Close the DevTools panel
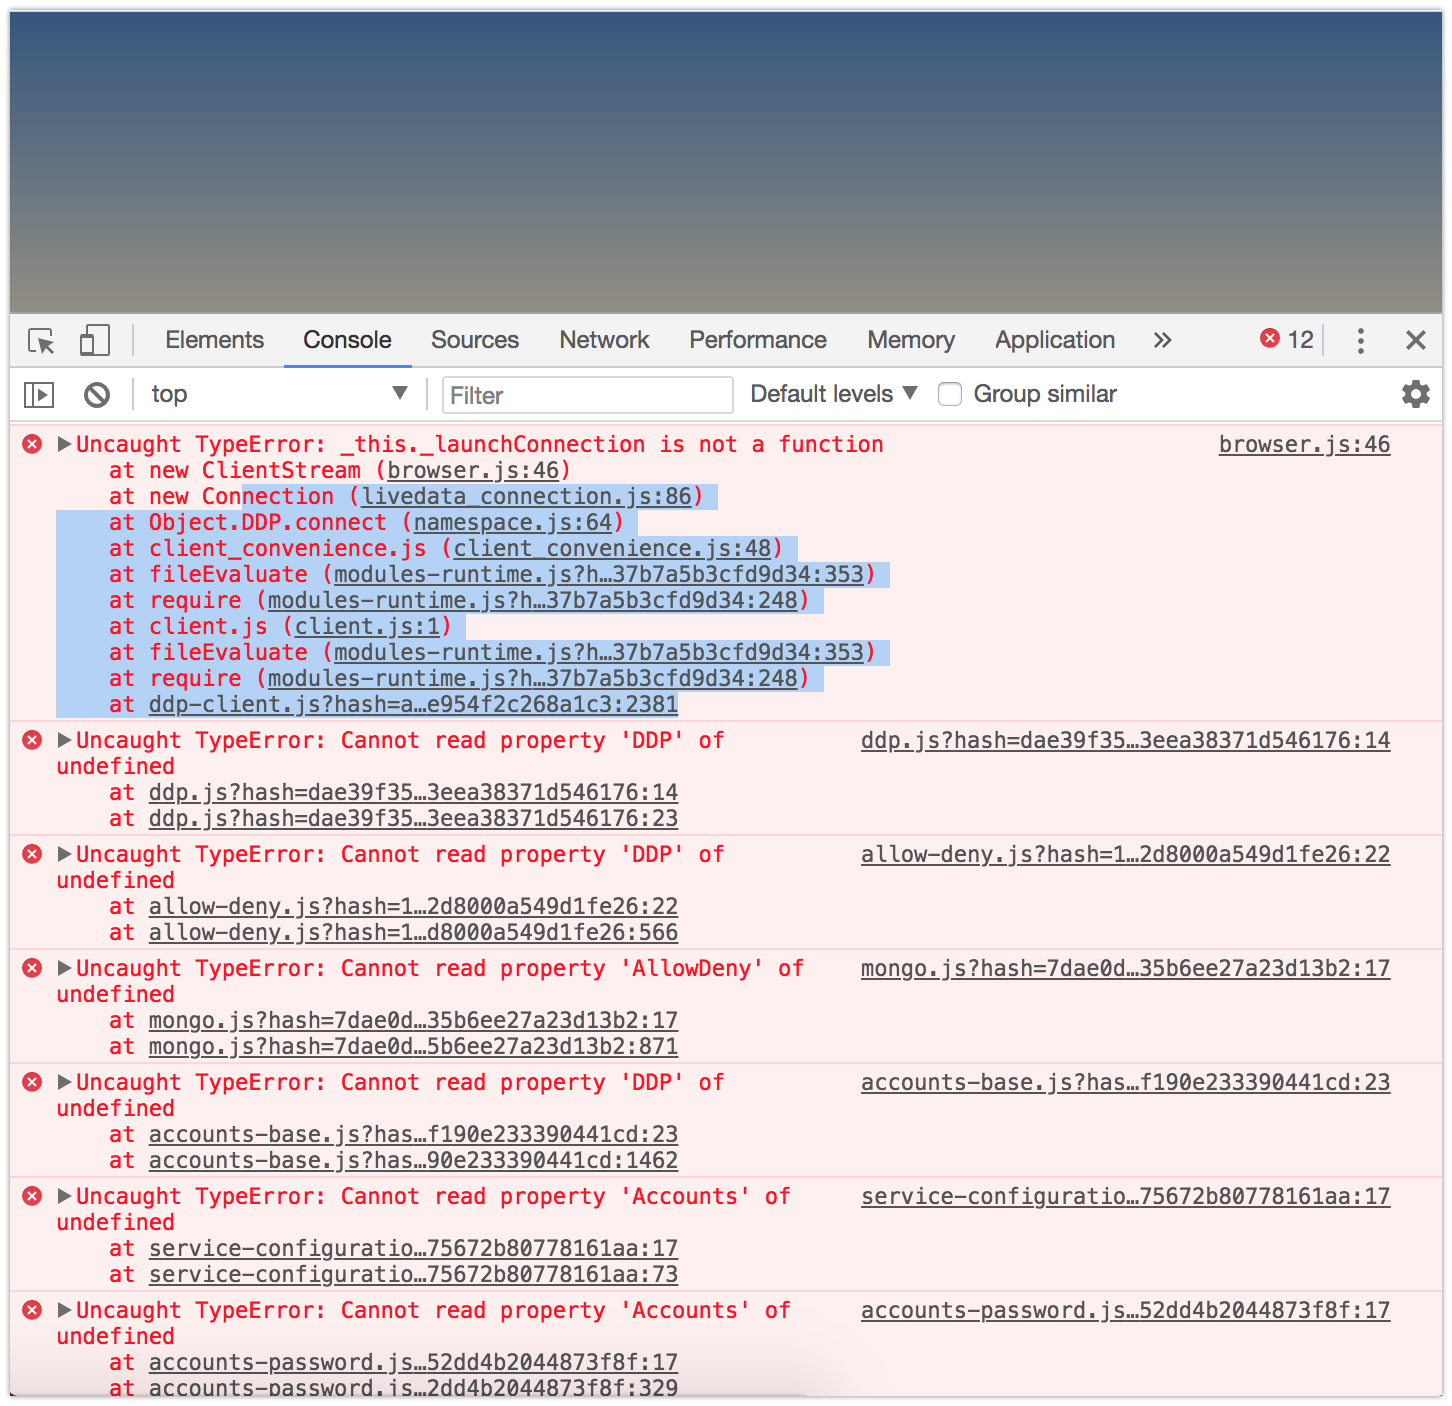Viewport: 1452px width, 1406px height. click(x=1415, y=341)
